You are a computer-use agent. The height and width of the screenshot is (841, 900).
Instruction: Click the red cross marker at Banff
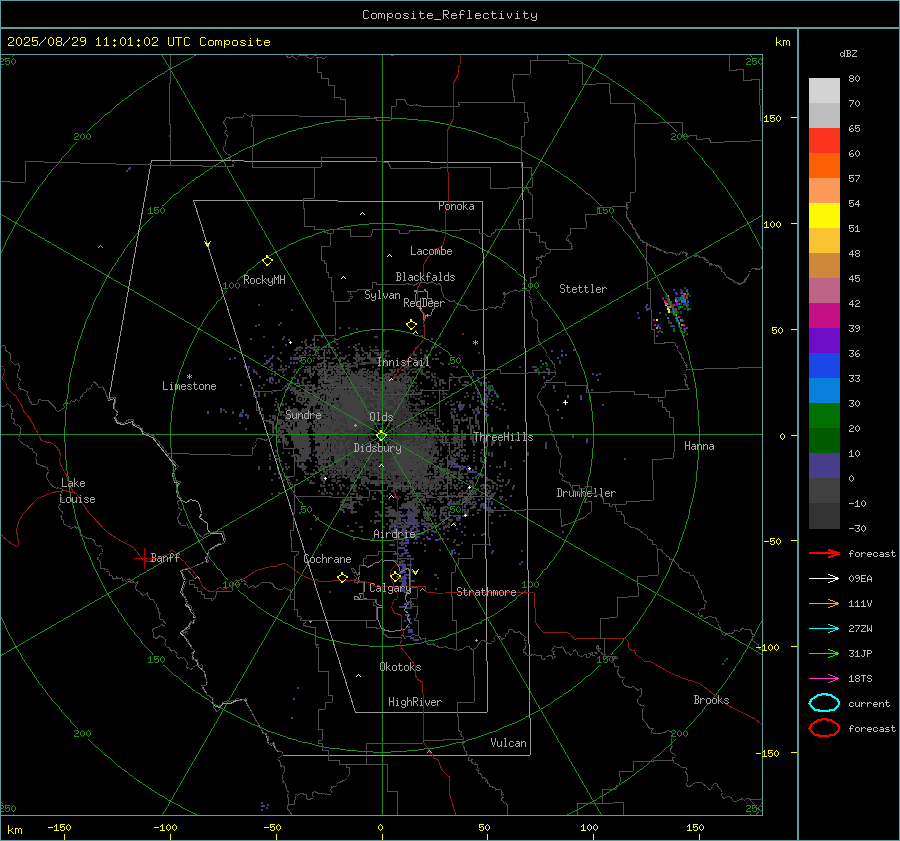142,558
